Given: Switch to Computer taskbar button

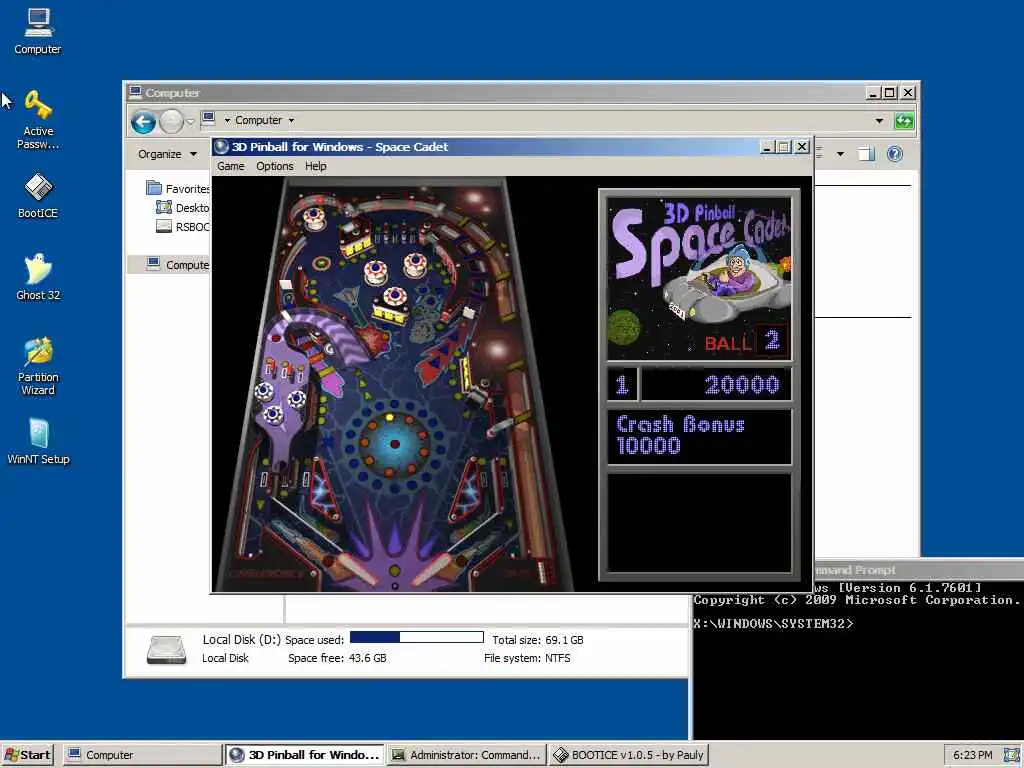Looking at the screenshot, I should [142, 755].
